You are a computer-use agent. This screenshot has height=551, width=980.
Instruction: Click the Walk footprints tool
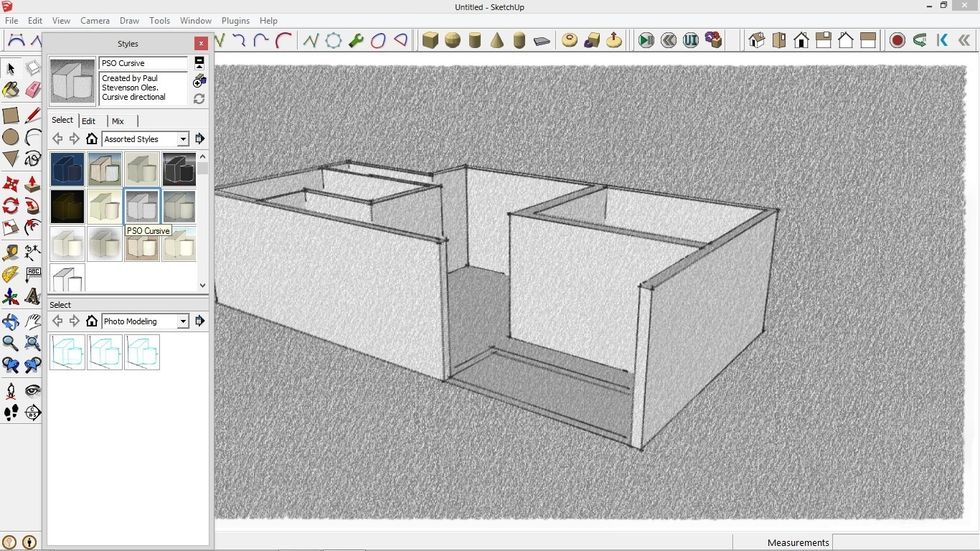coord(11,412)
